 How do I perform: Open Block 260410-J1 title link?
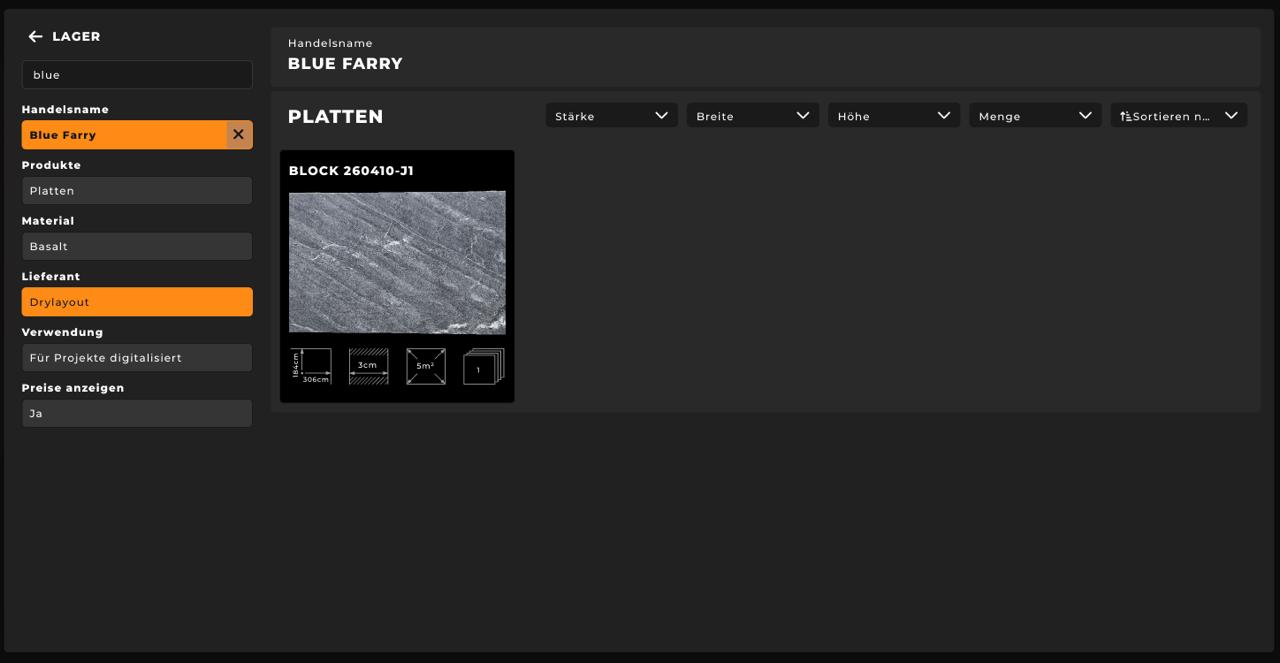351,171
